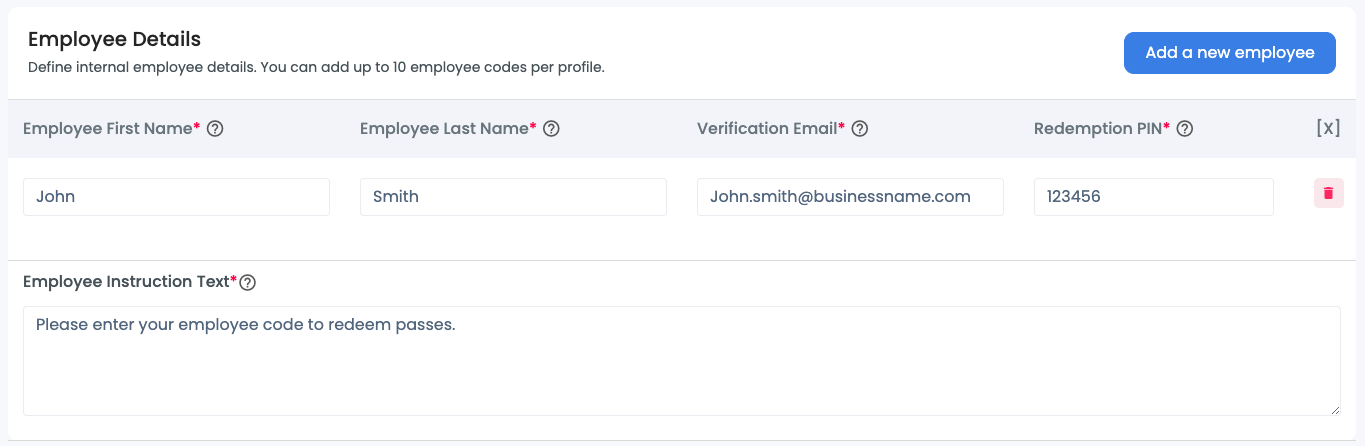This screenshot has width=1365, height=446.
Task: Edit the John.smith@businessname.com email field
Action: pos(850,197)
